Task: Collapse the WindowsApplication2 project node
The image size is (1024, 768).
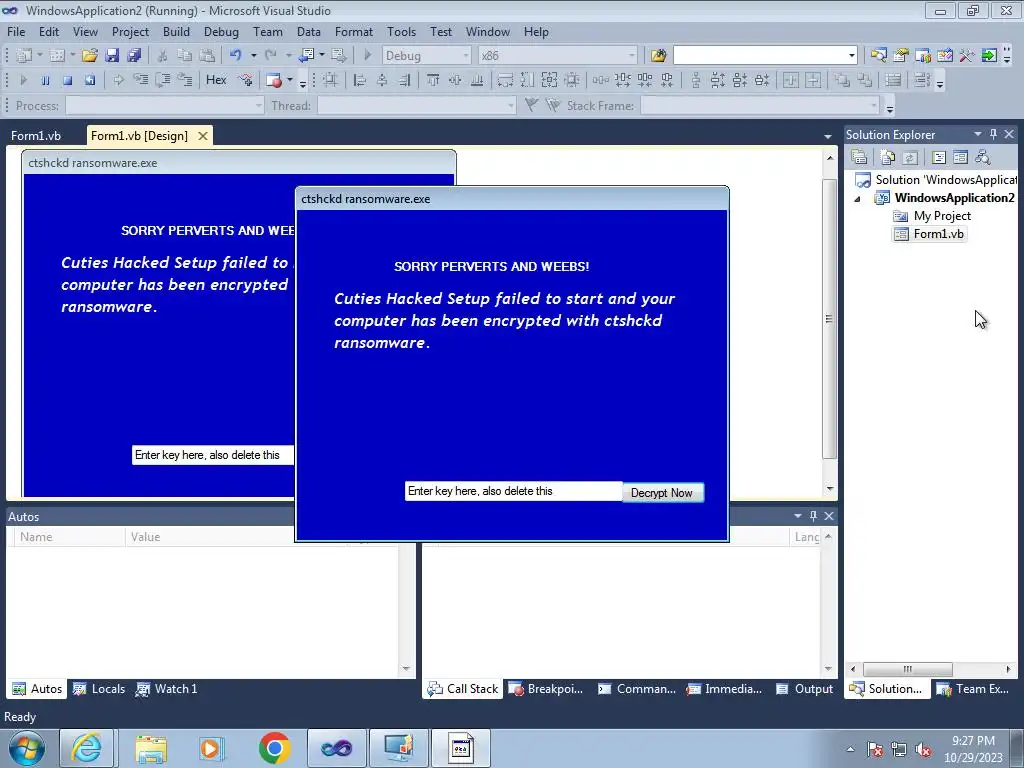Action: coord(857,199)
